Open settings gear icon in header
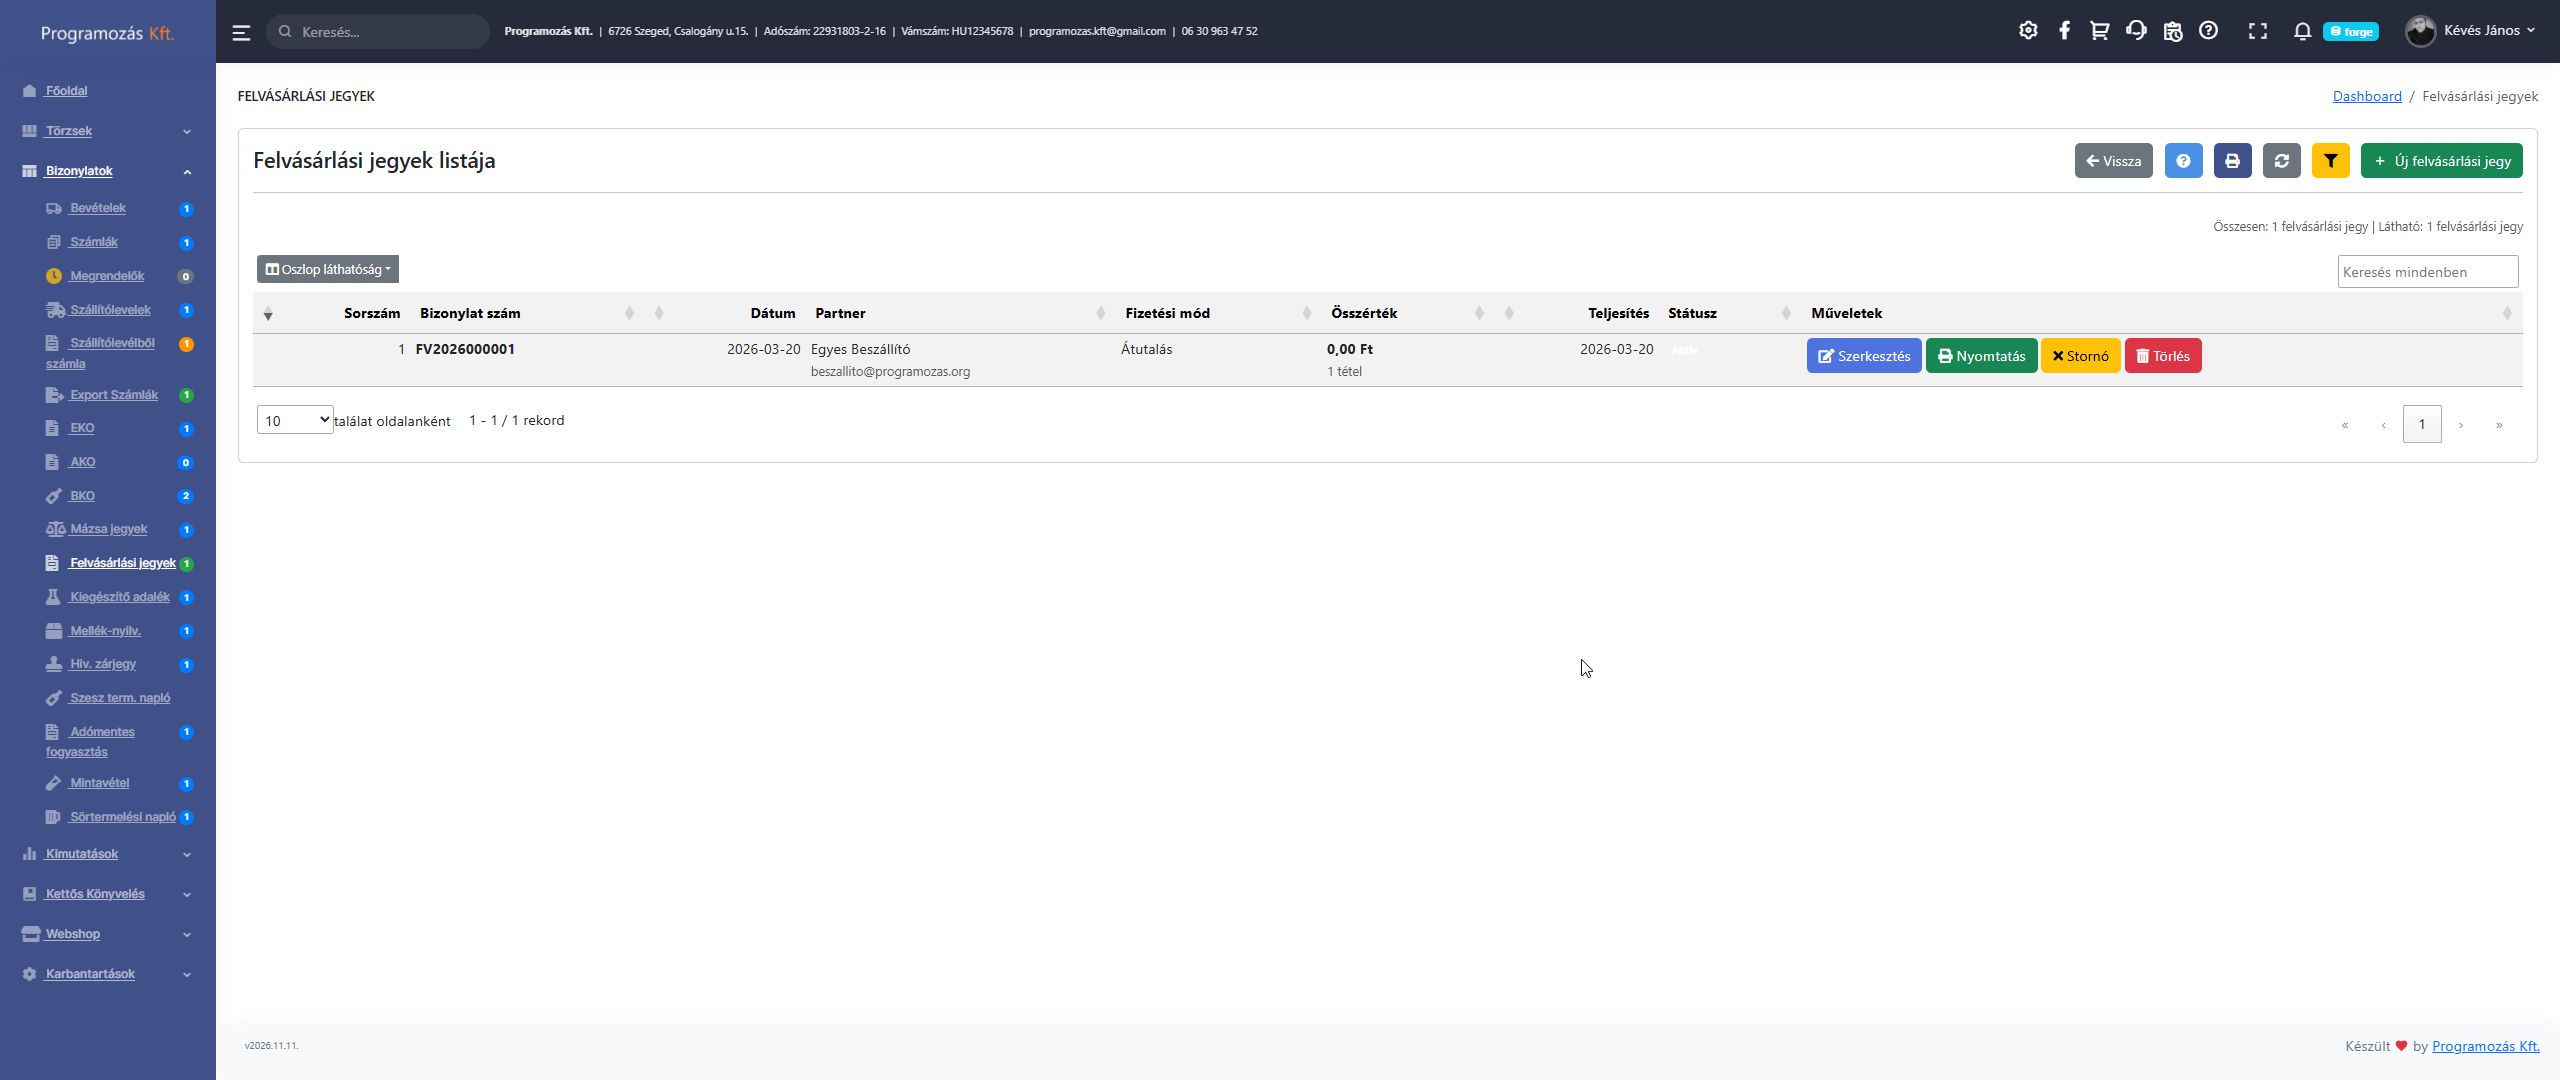Screen dimensions: 2560x1080 point(2027,31)
